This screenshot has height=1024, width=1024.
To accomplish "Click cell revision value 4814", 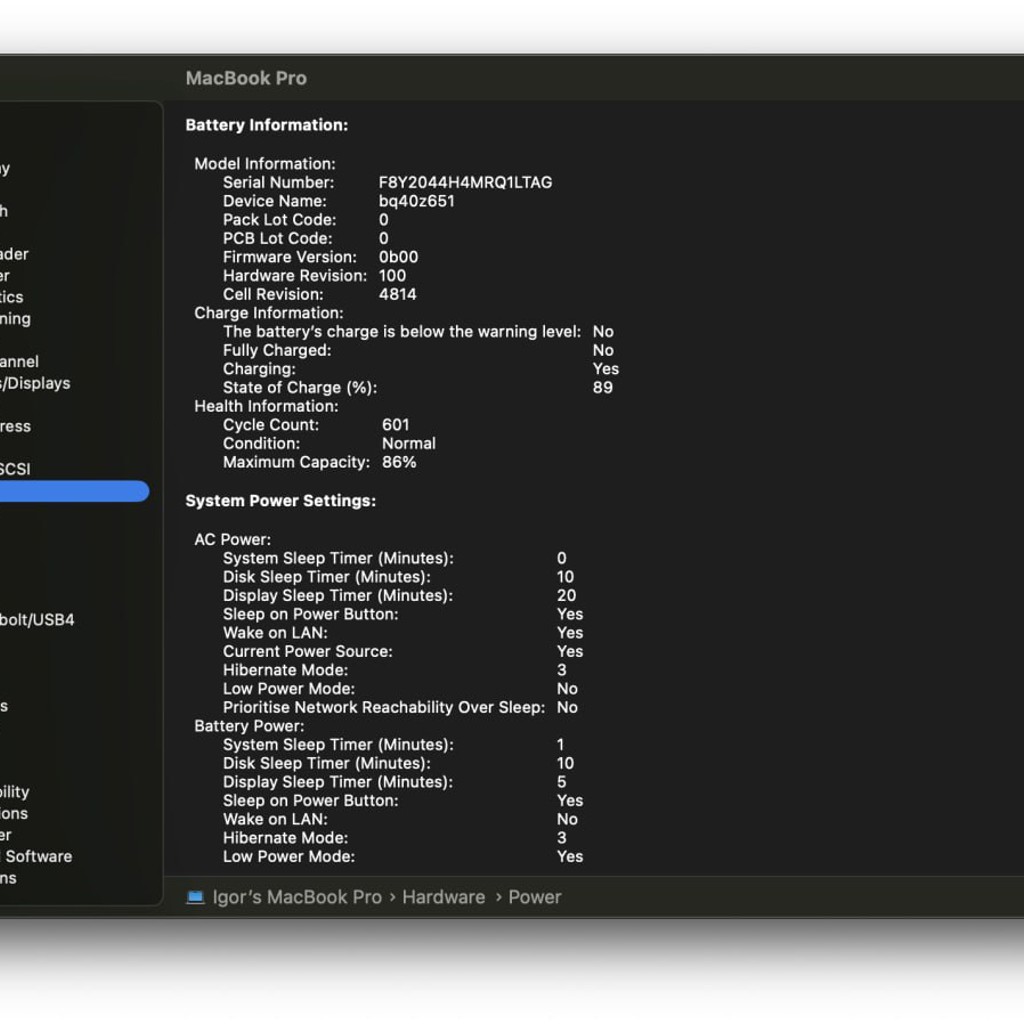I will coord(398,294).
